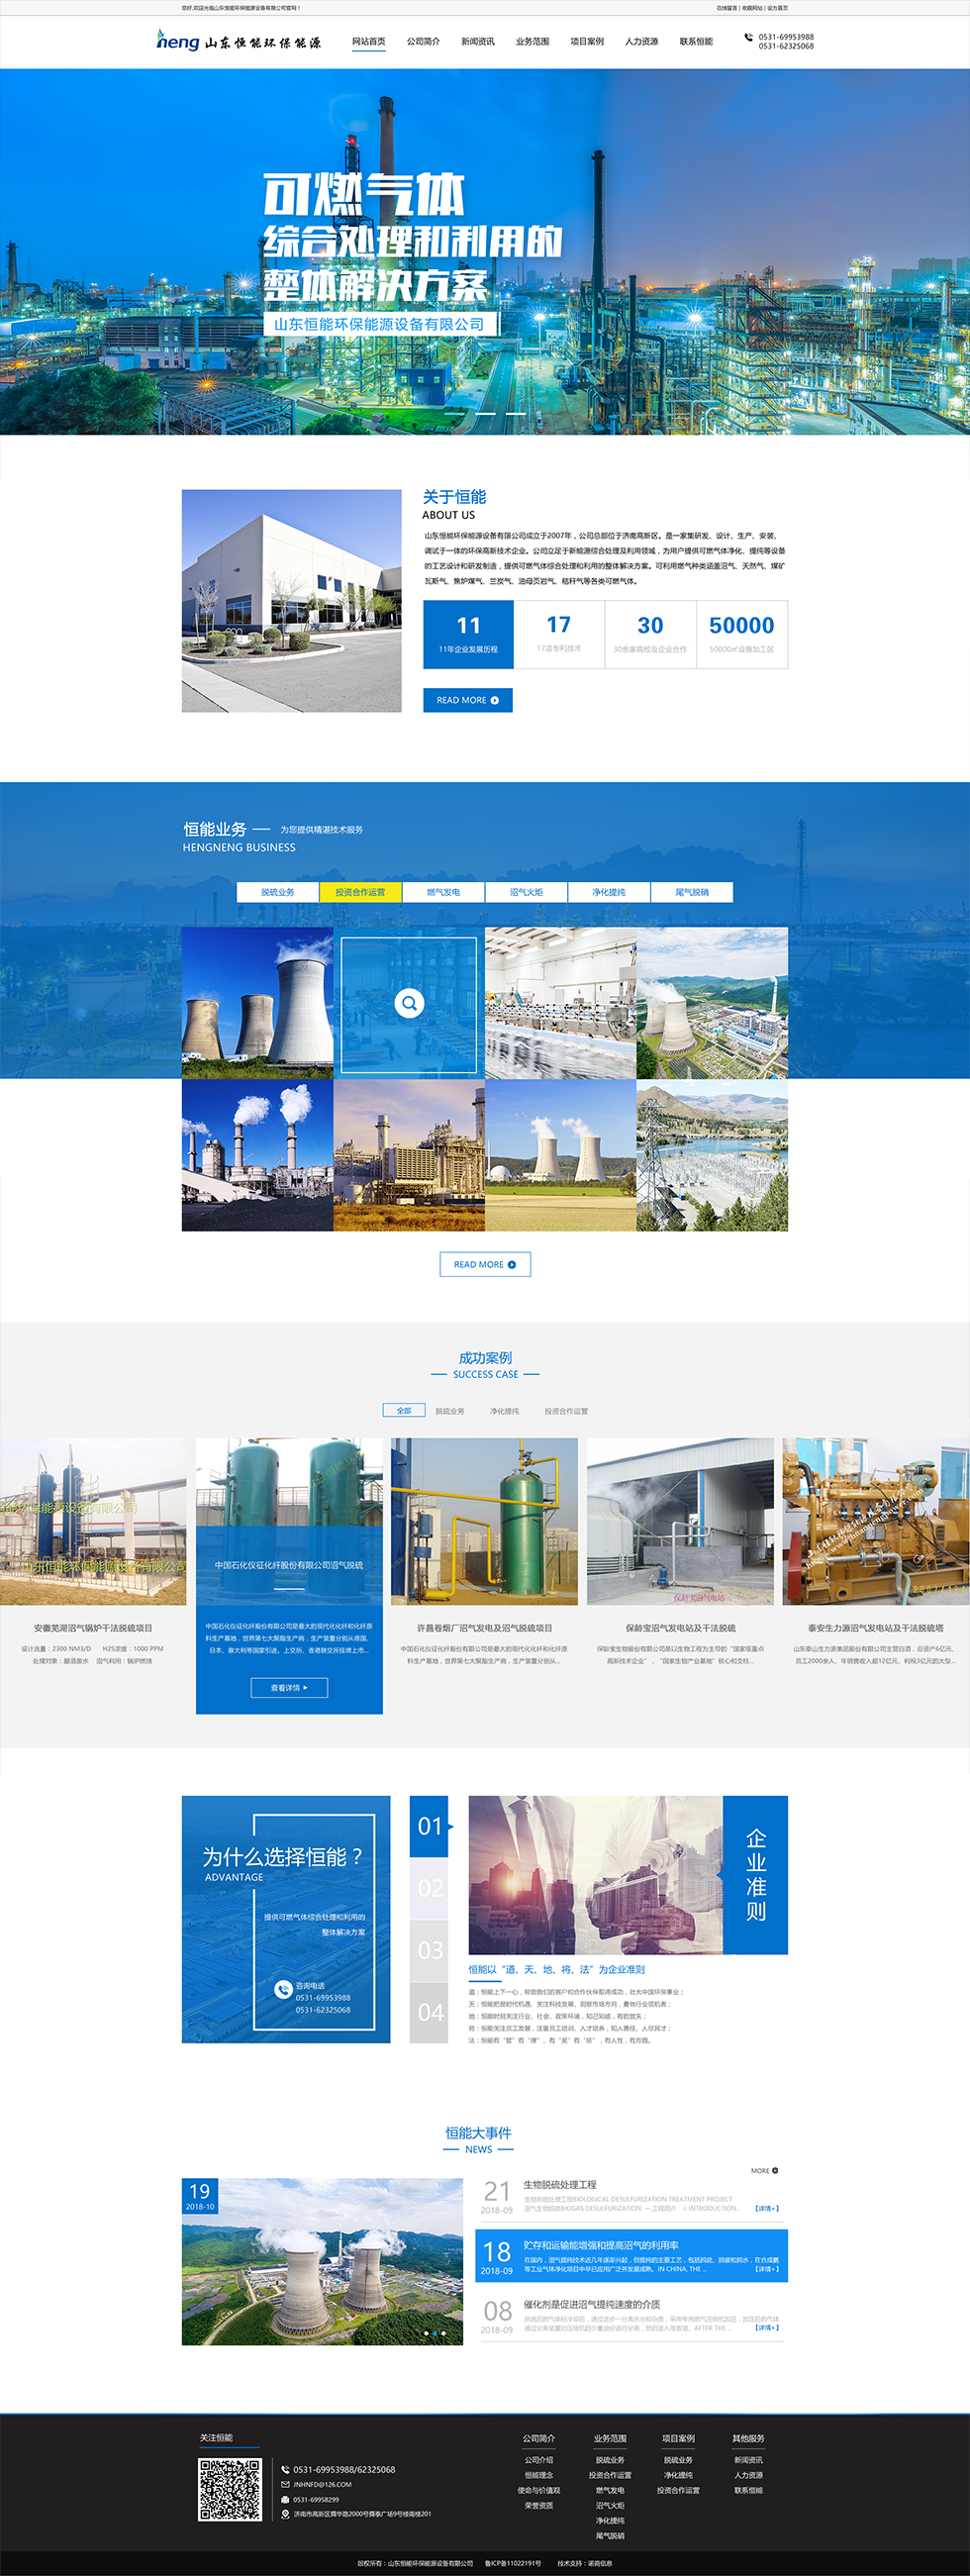Open the 生物脱硫处理工程 news item
The image size is (970, 2576).
[x=560, y=2185]
